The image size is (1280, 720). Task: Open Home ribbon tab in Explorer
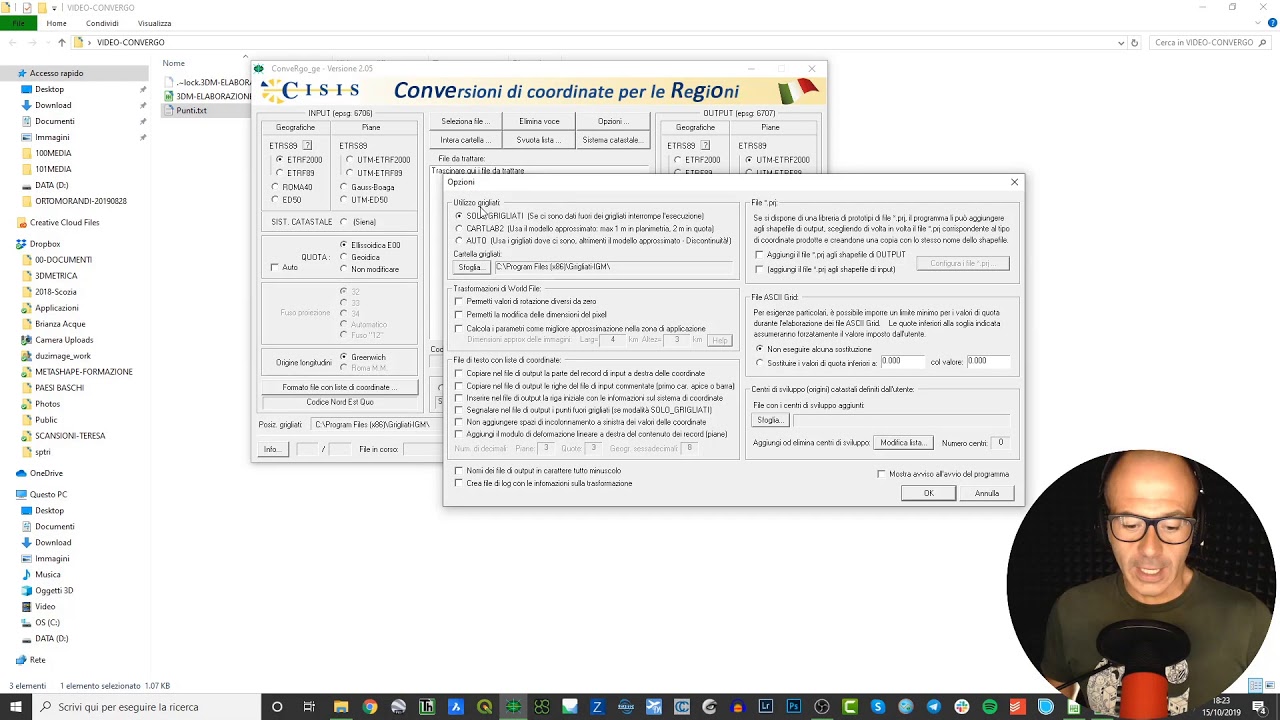click(x=56, y=23)
